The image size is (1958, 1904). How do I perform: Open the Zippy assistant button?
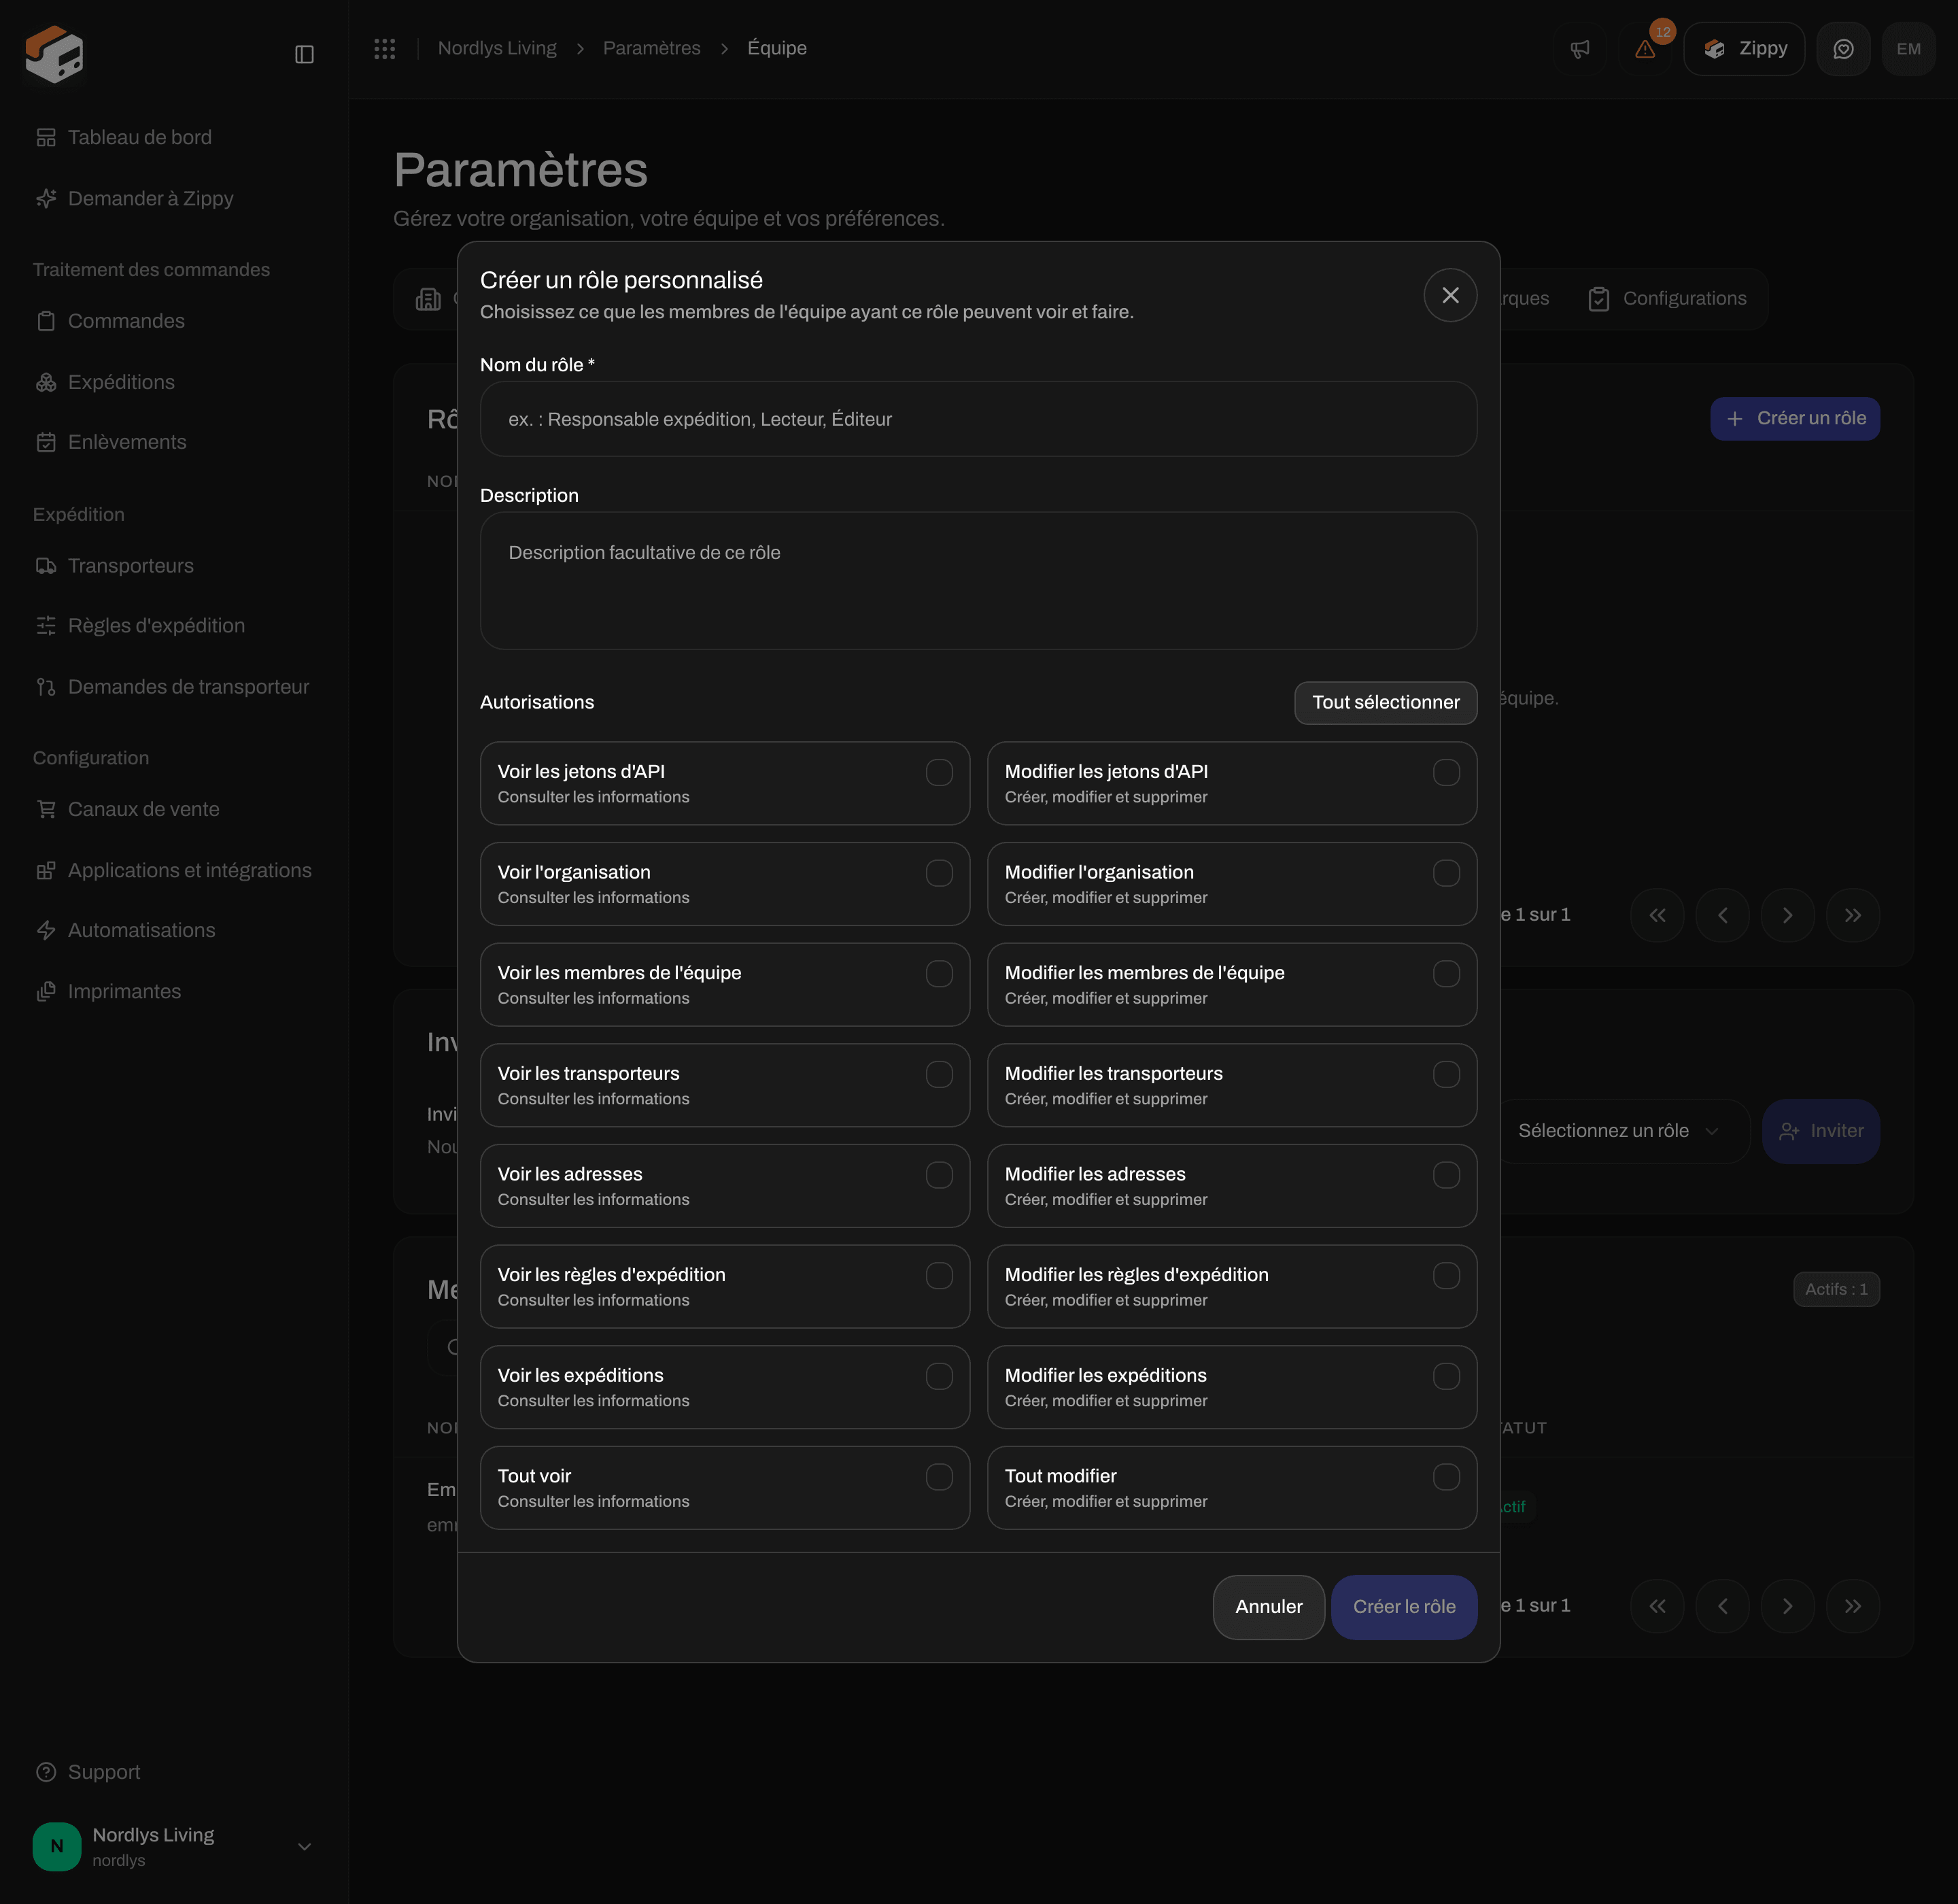(x=1744, y=49)
